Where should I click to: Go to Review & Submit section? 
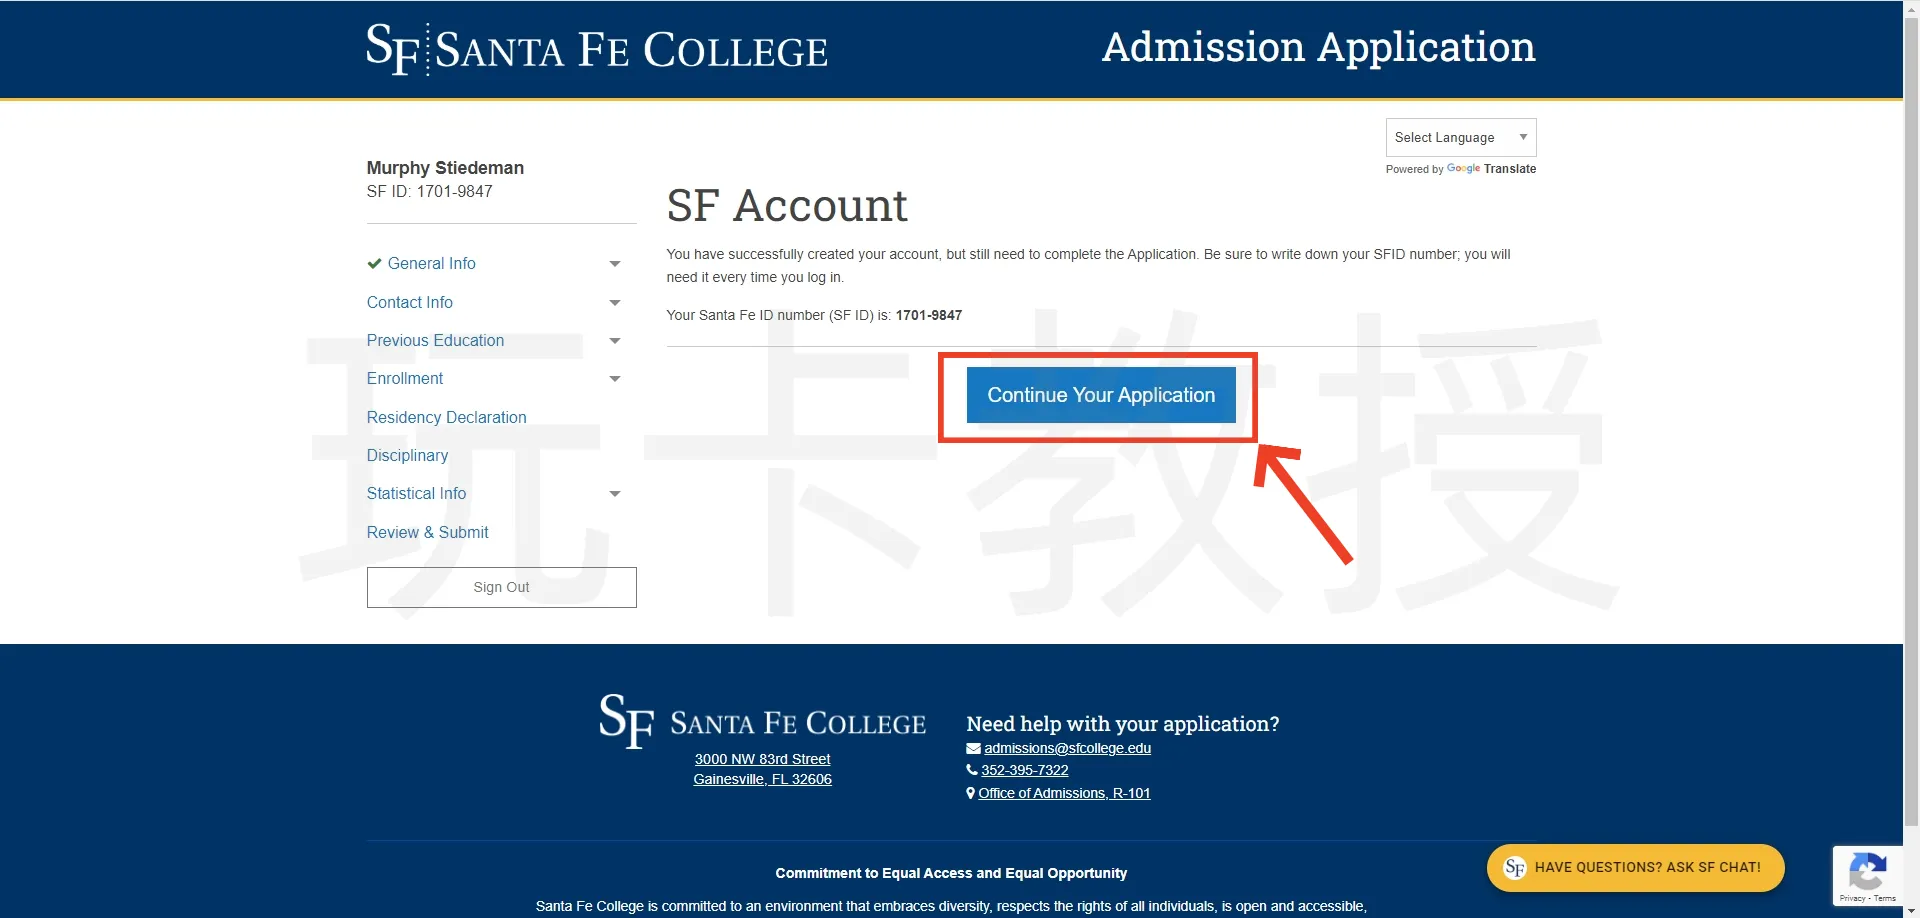(427, 532)
